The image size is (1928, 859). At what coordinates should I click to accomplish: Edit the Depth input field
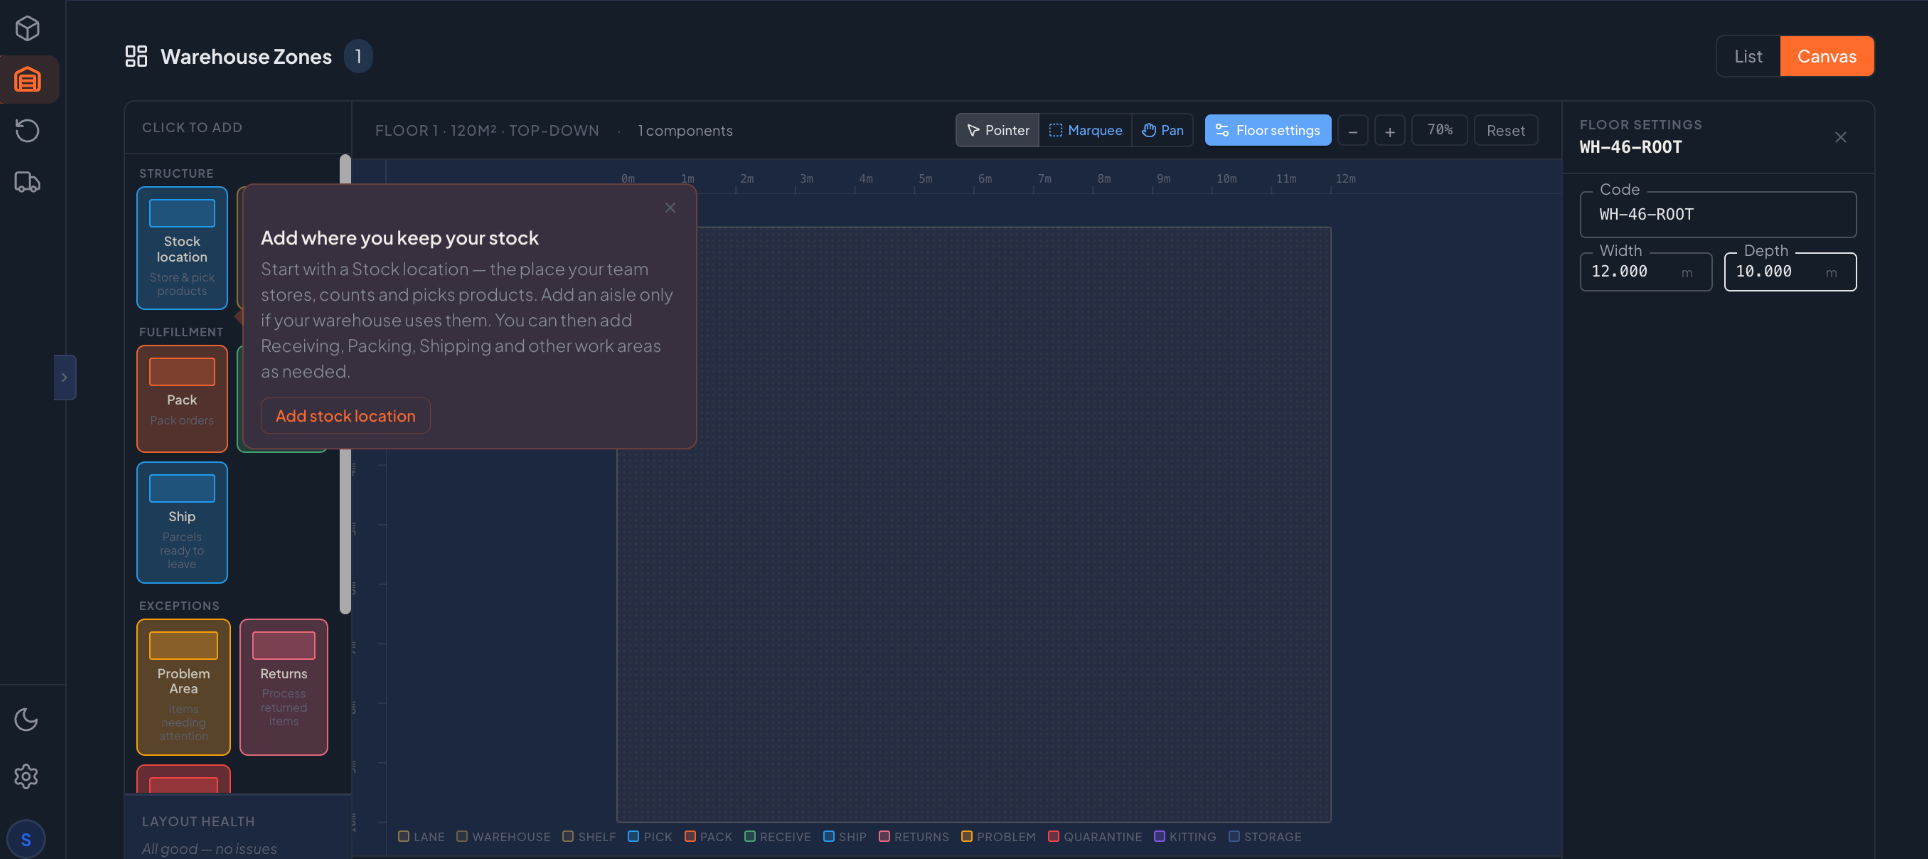(1790, 272)
